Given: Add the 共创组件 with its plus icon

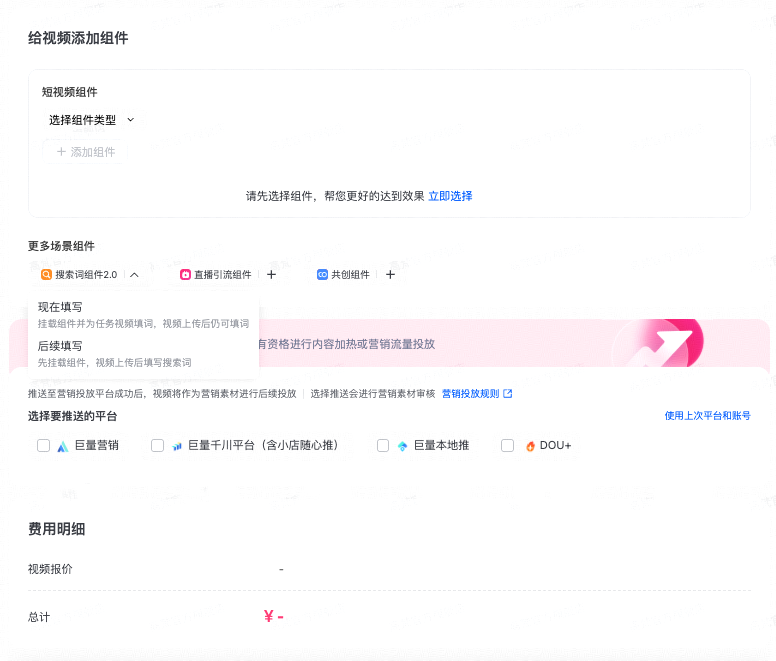Looking at the screenshot, I should pos(390,275).
